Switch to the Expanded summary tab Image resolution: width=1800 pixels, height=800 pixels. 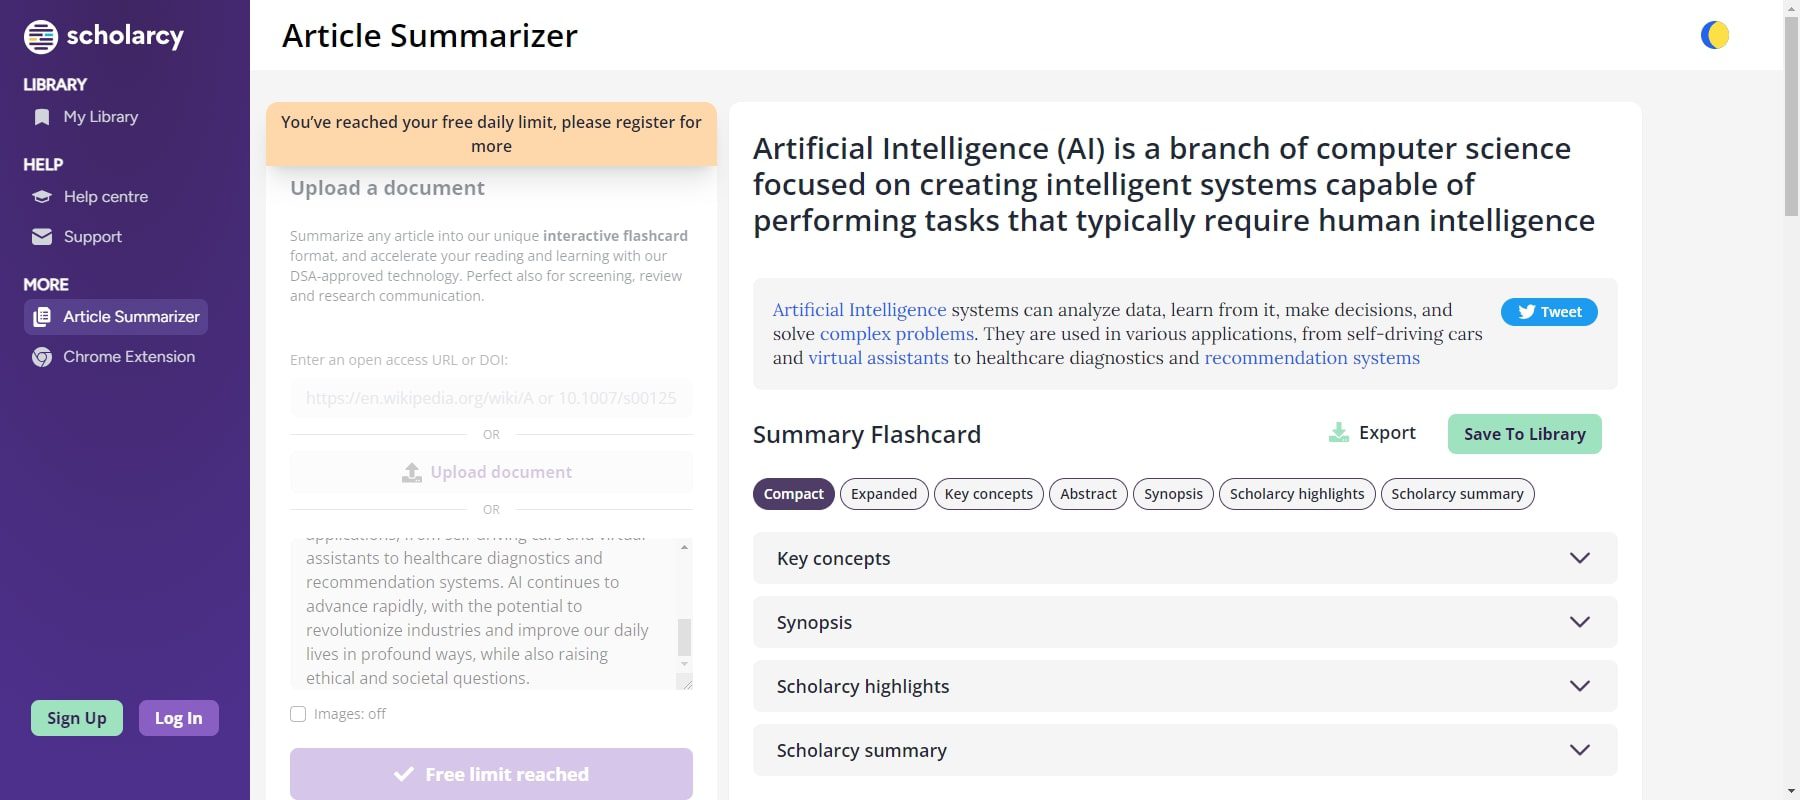click(x=883, y=493)
